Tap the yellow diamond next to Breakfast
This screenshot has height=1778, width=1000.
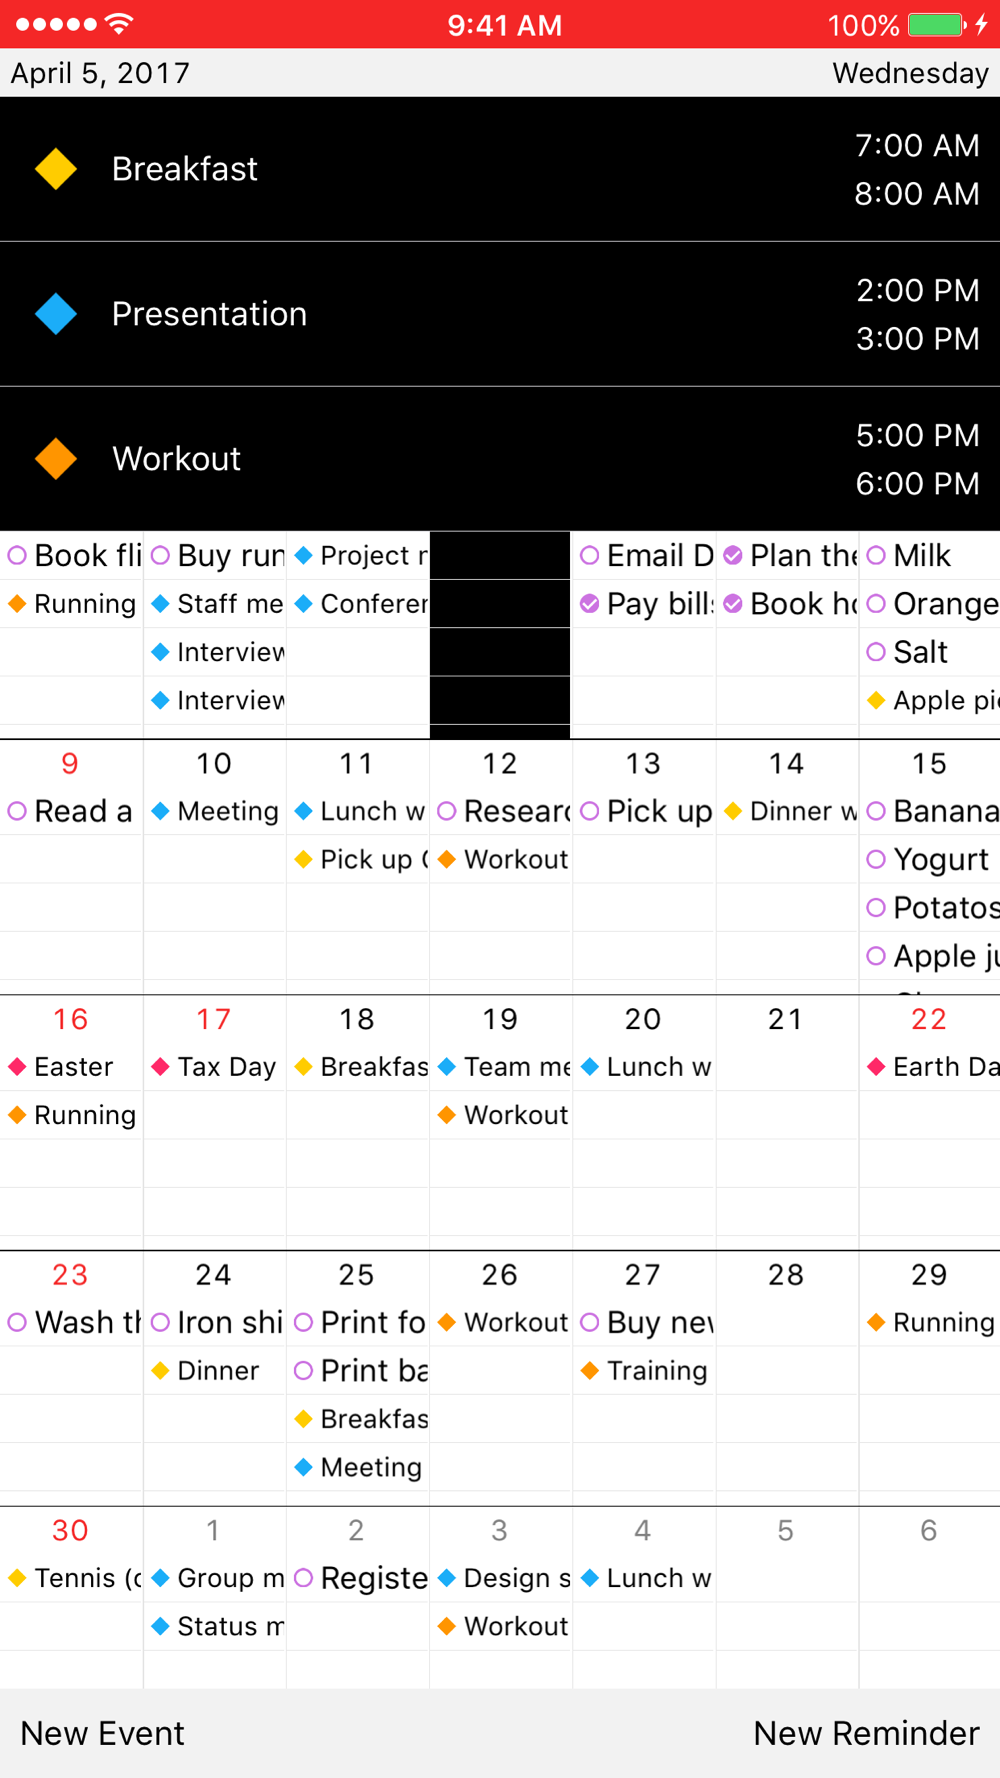pos(56,169)
